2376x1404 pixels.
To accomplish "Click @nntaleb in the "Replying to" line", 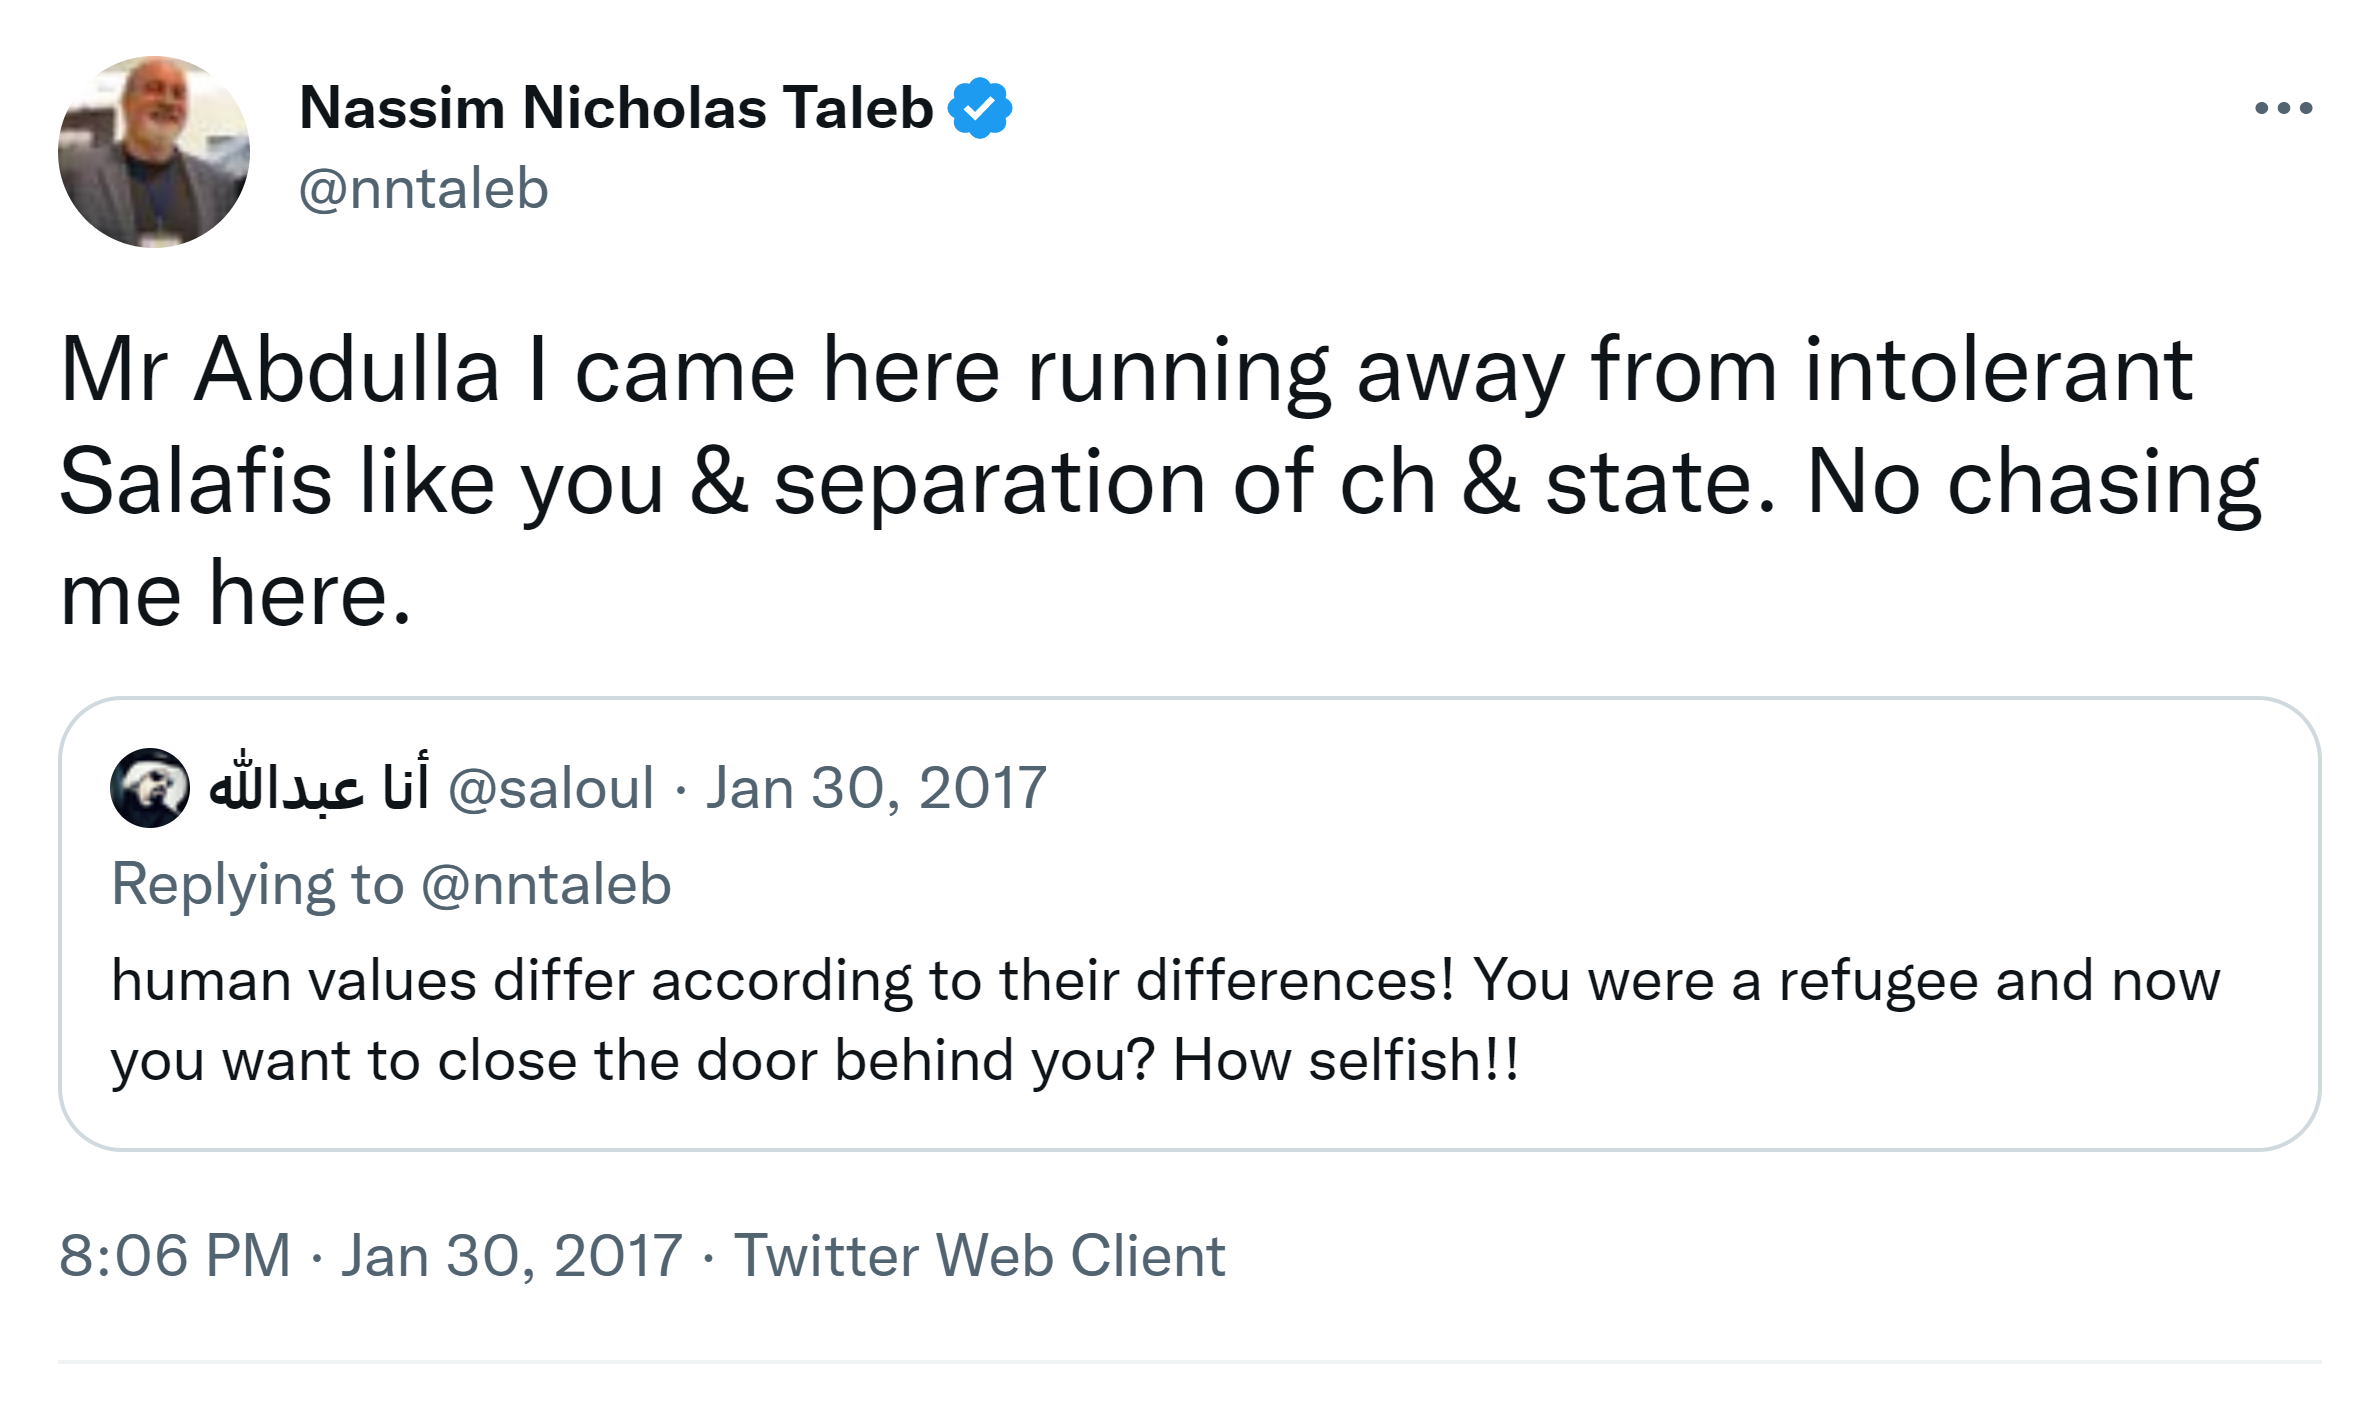I will [x=546, y=885].
